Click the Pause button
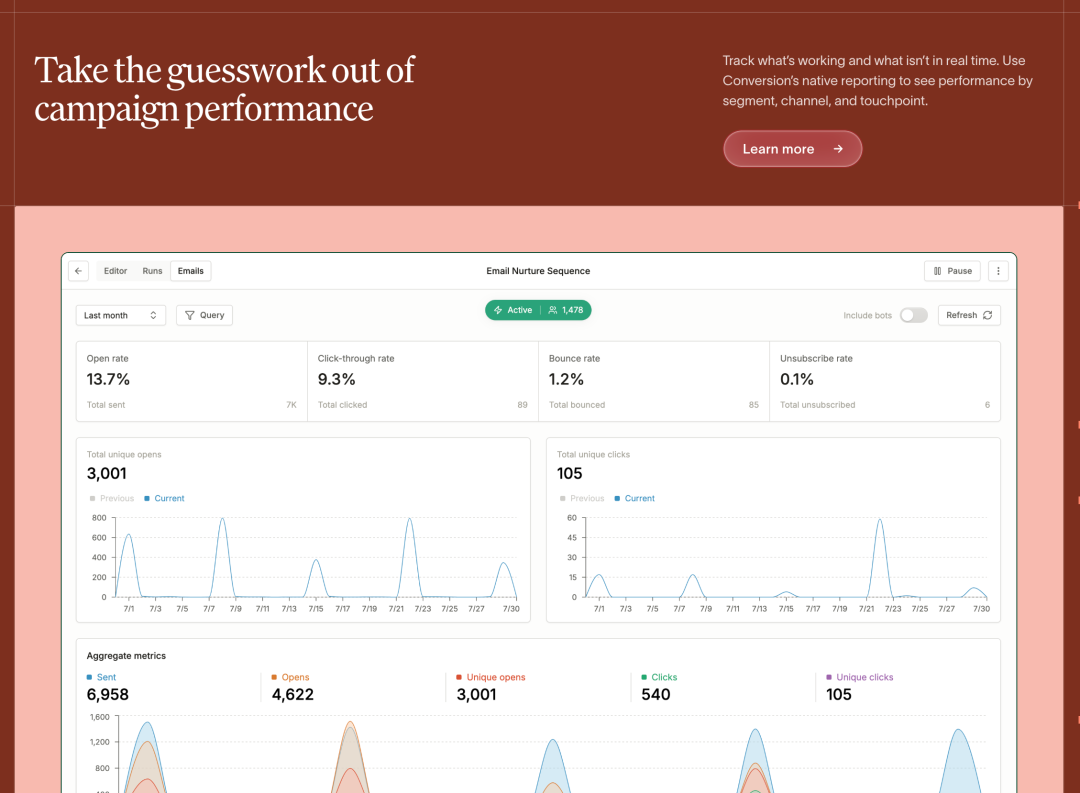 [952, 271]
